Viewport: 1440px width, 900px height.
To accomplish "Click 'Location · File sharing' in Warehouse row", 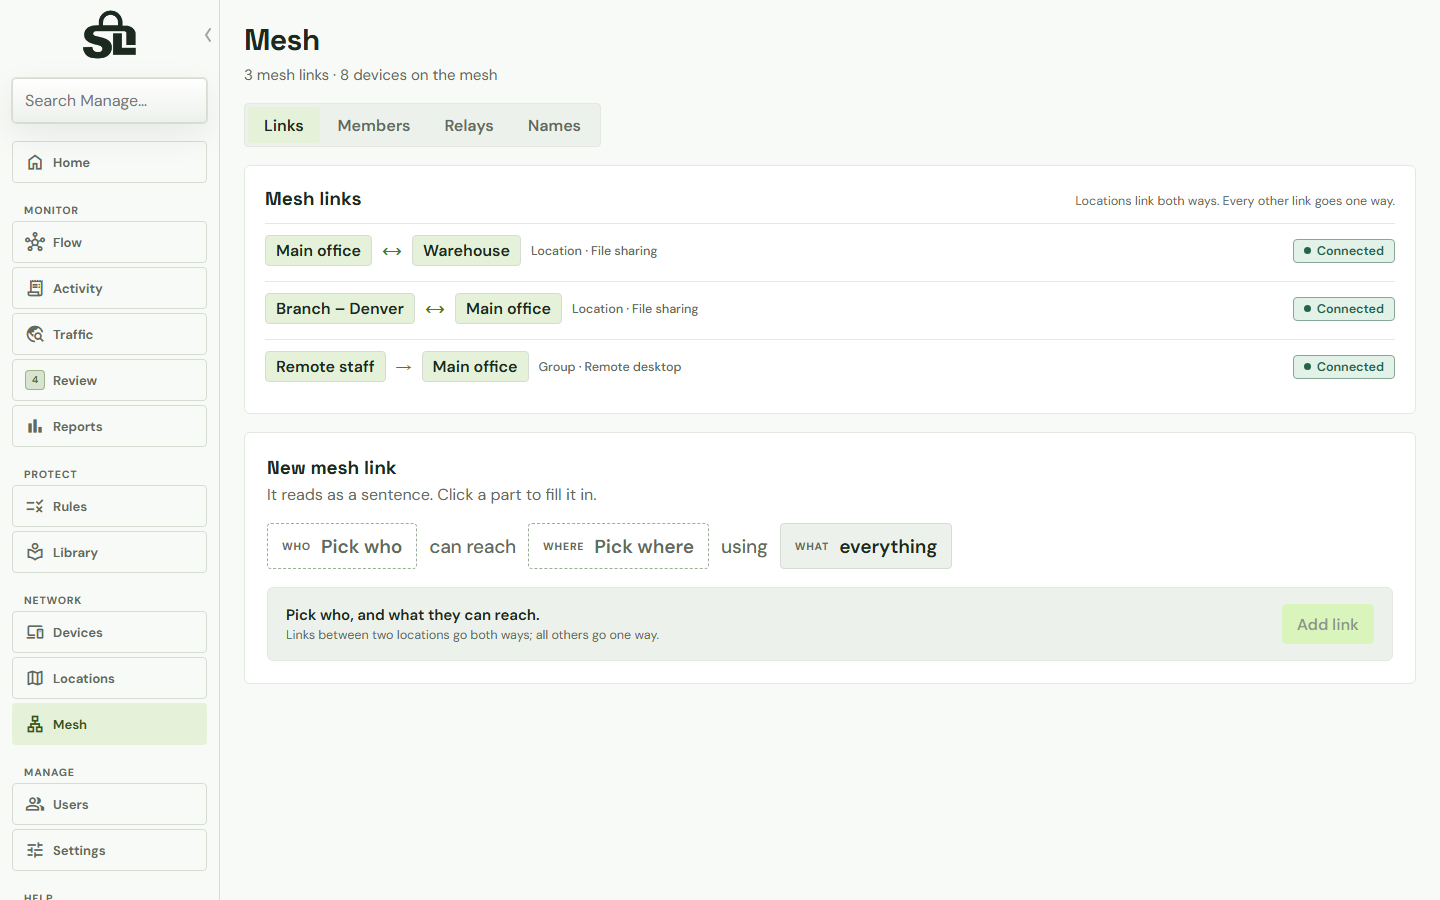I will 594,251.
